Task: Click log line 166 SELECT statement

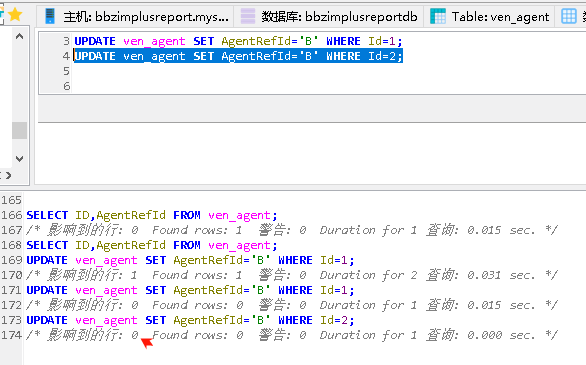Action: pos(152,215)
